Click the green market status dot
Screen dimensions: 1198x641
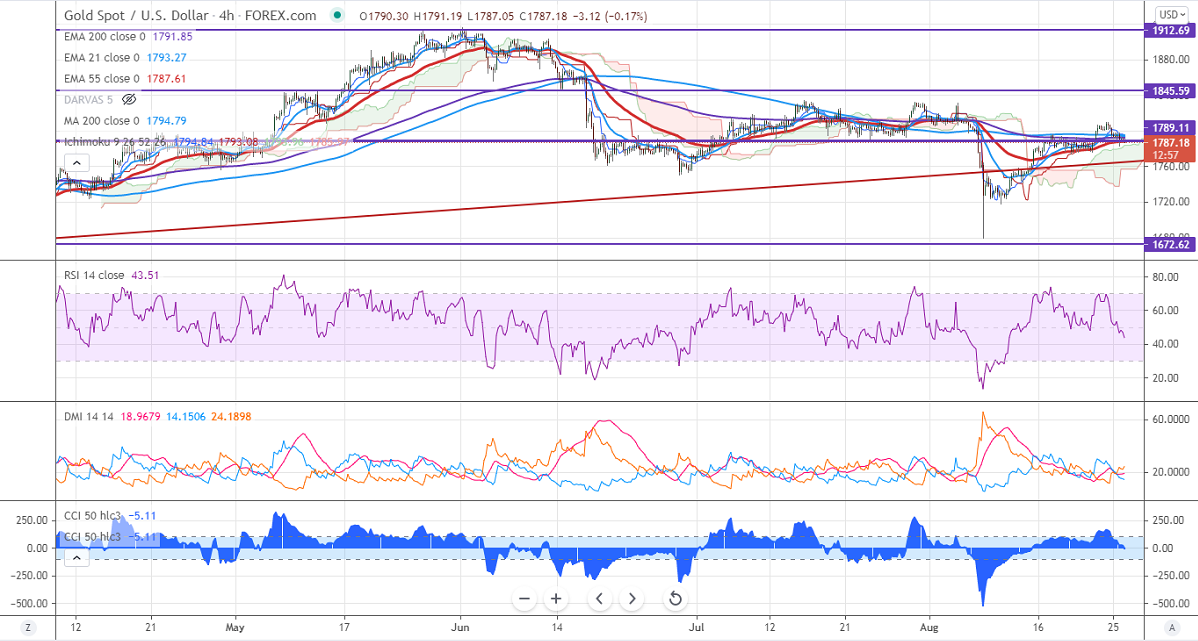(337, 15)
